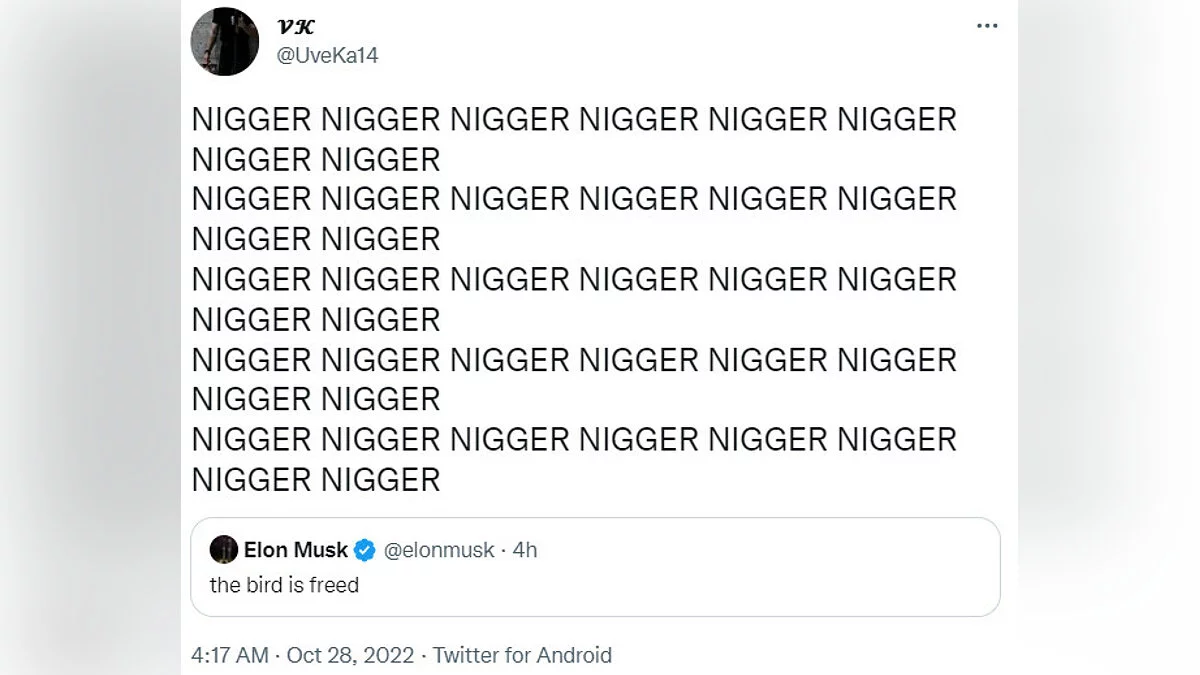
Task: Open the Twitter for Android source link
Action: click(522, 655)
